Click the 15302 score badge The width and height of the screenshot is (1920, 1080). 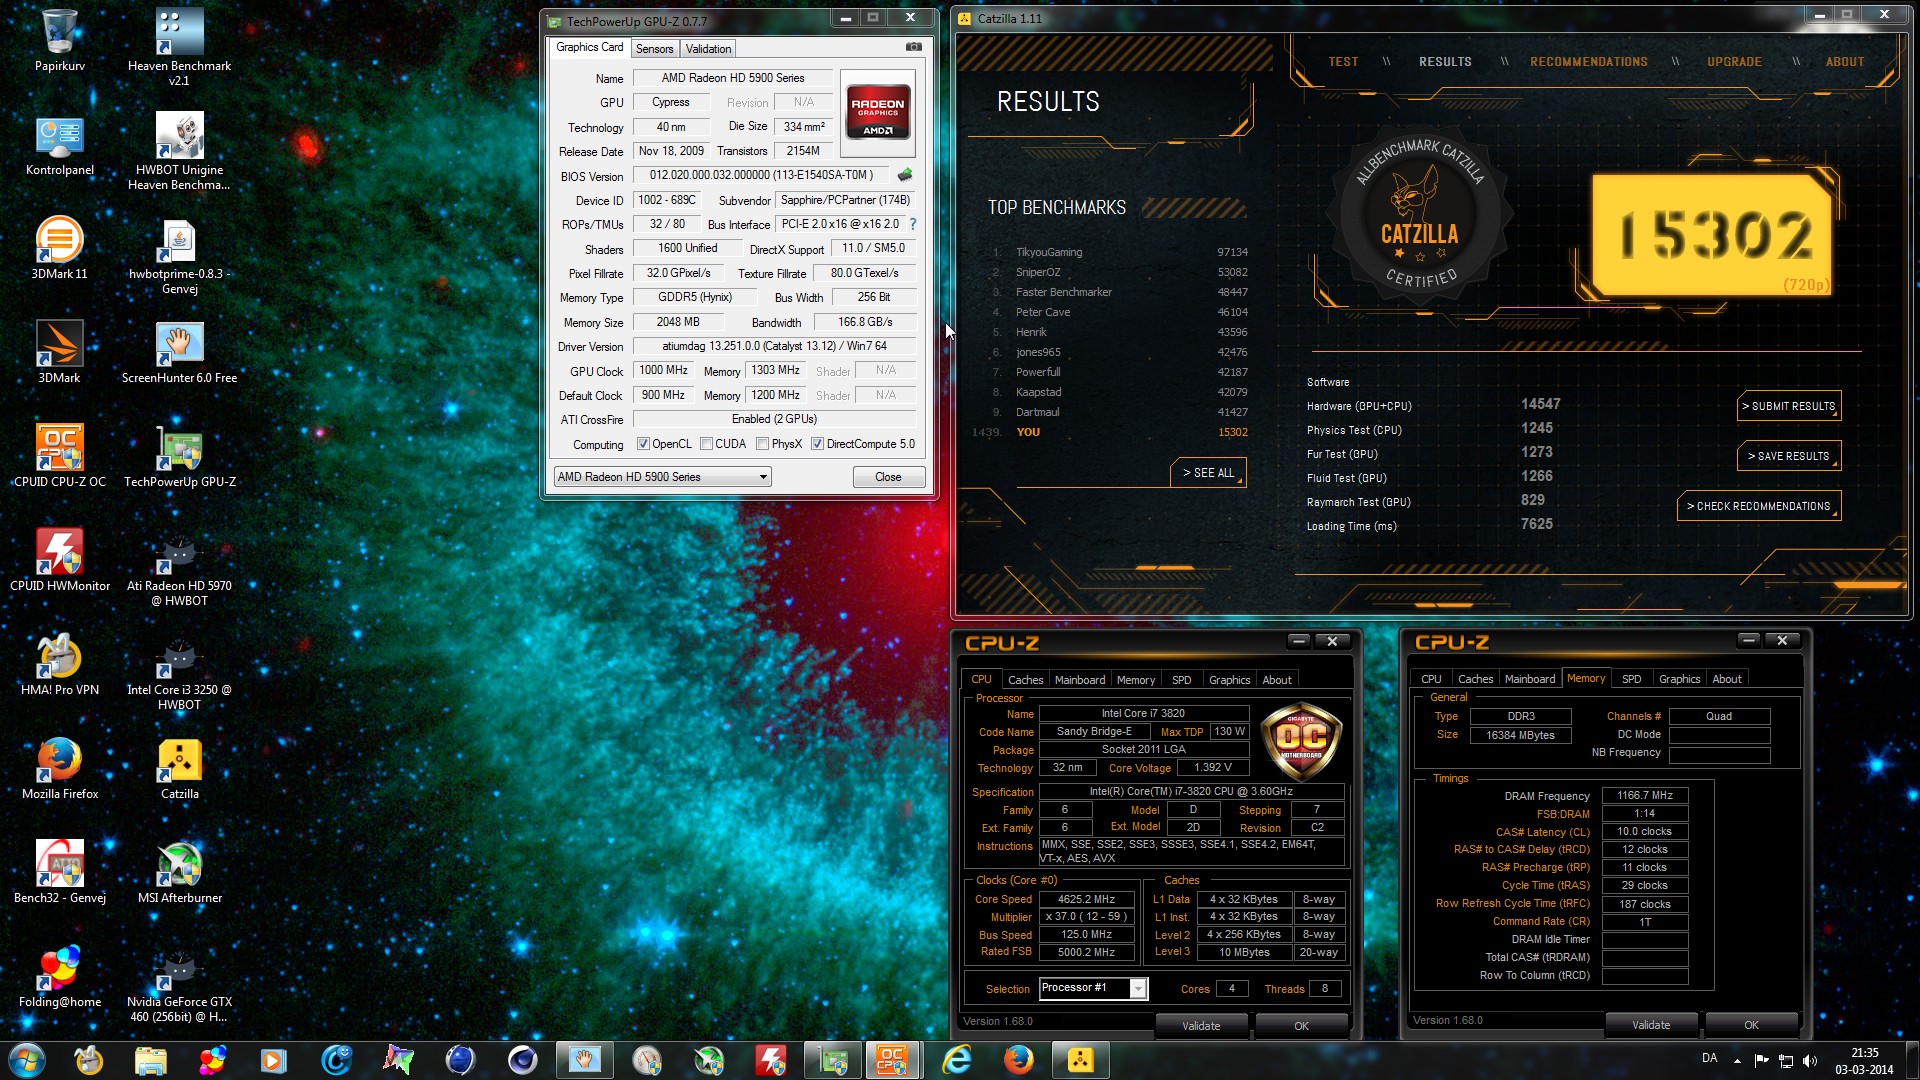click(x=1712, y=236)
